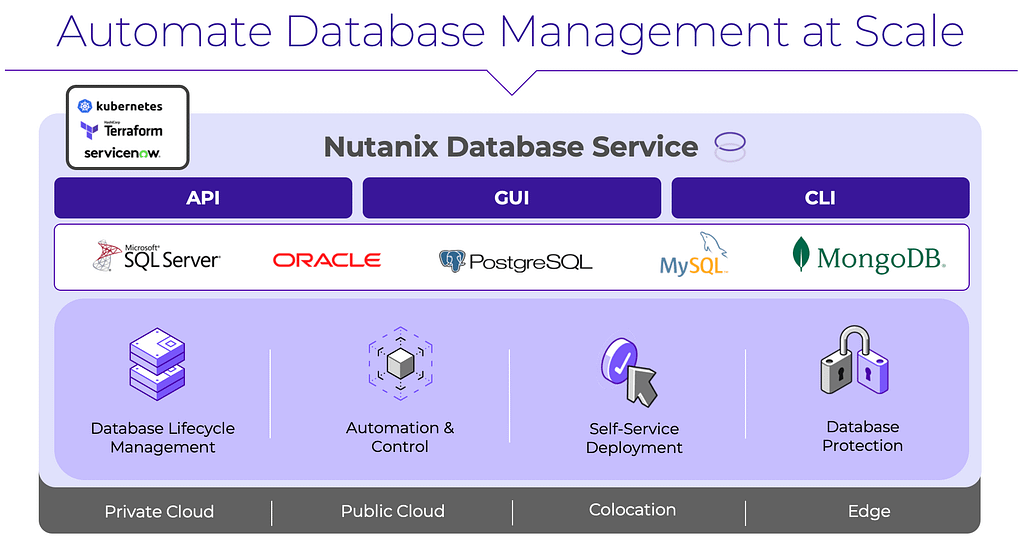Click the Database Protection padlocks icon

854,360
